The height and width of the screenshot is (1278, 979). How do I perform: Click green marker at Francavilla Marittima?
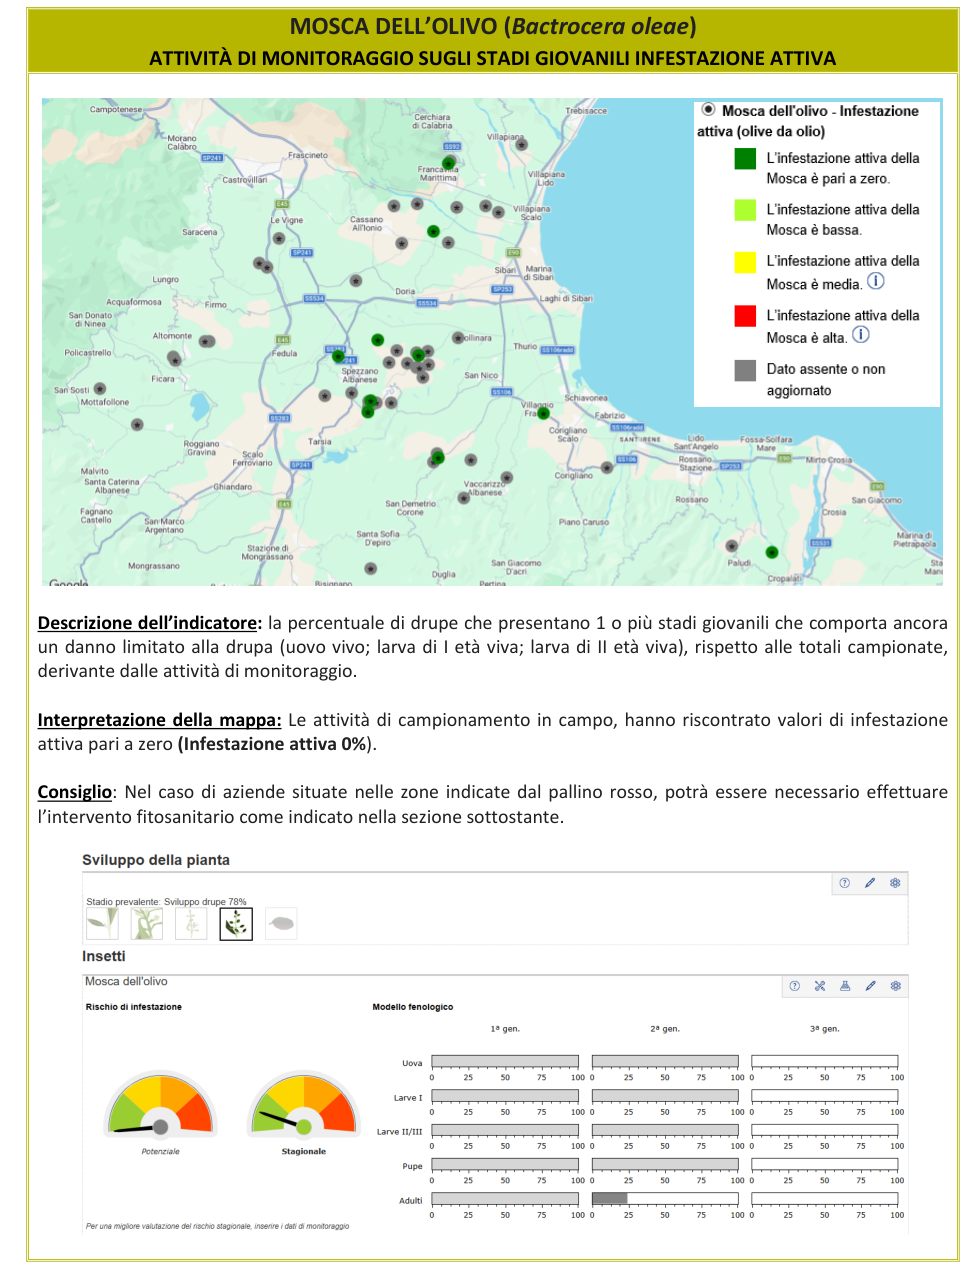coord(448,163)
